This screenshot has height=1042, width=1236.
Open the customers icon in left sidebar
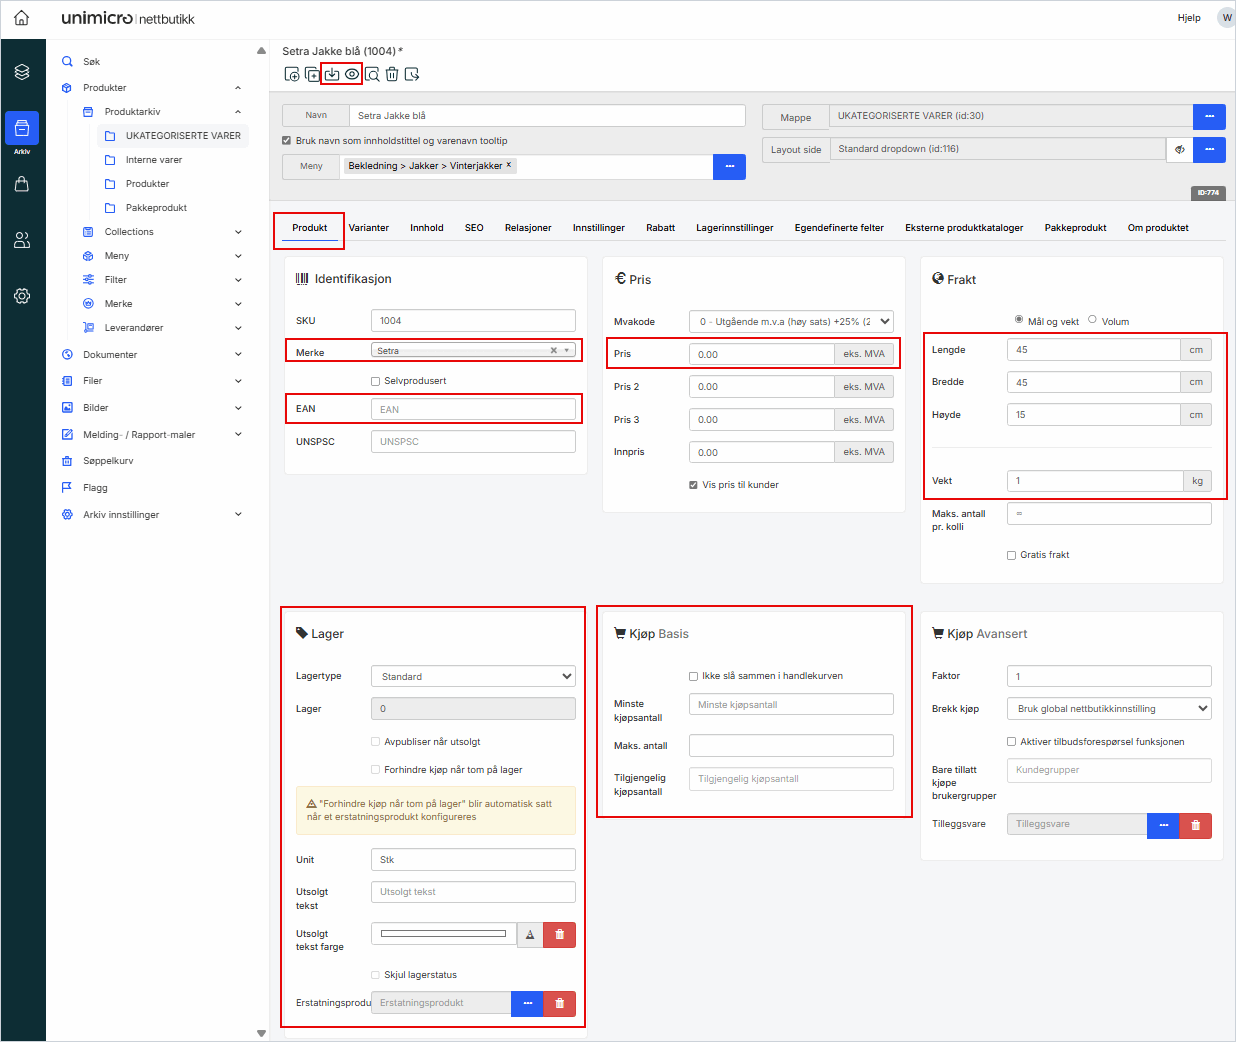pyautogui.click(x=22, y=240)
